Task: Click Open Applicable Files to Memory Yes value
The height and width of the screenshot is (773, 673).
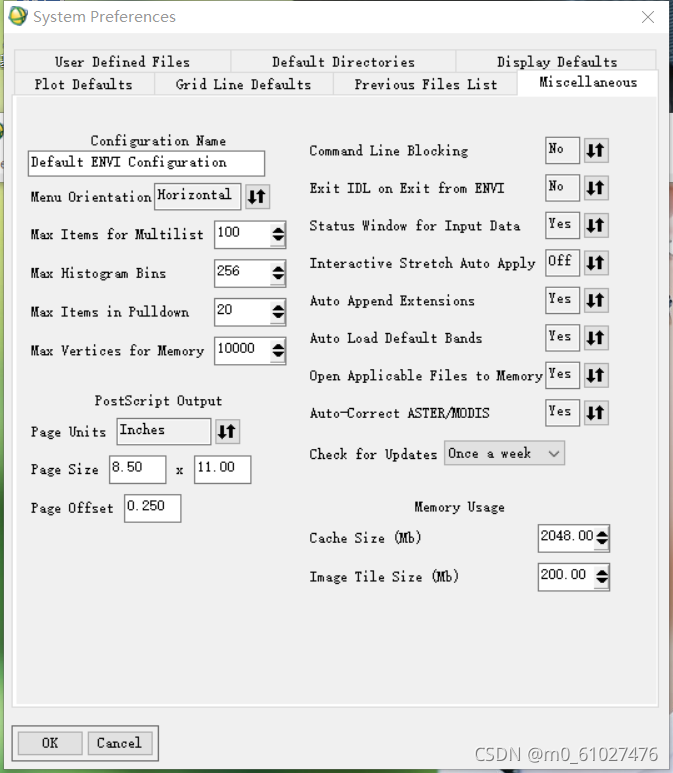Action: (x=563, y=375)
